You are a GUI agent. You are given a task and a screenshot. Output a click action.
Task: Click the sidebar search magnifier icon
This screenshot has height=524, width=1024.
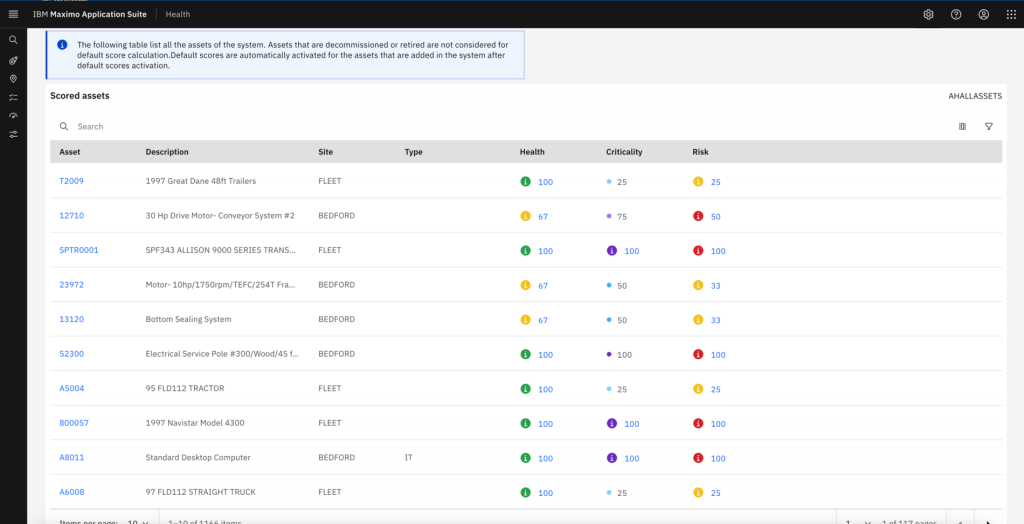pyautogui.click(x=13, y=40)
